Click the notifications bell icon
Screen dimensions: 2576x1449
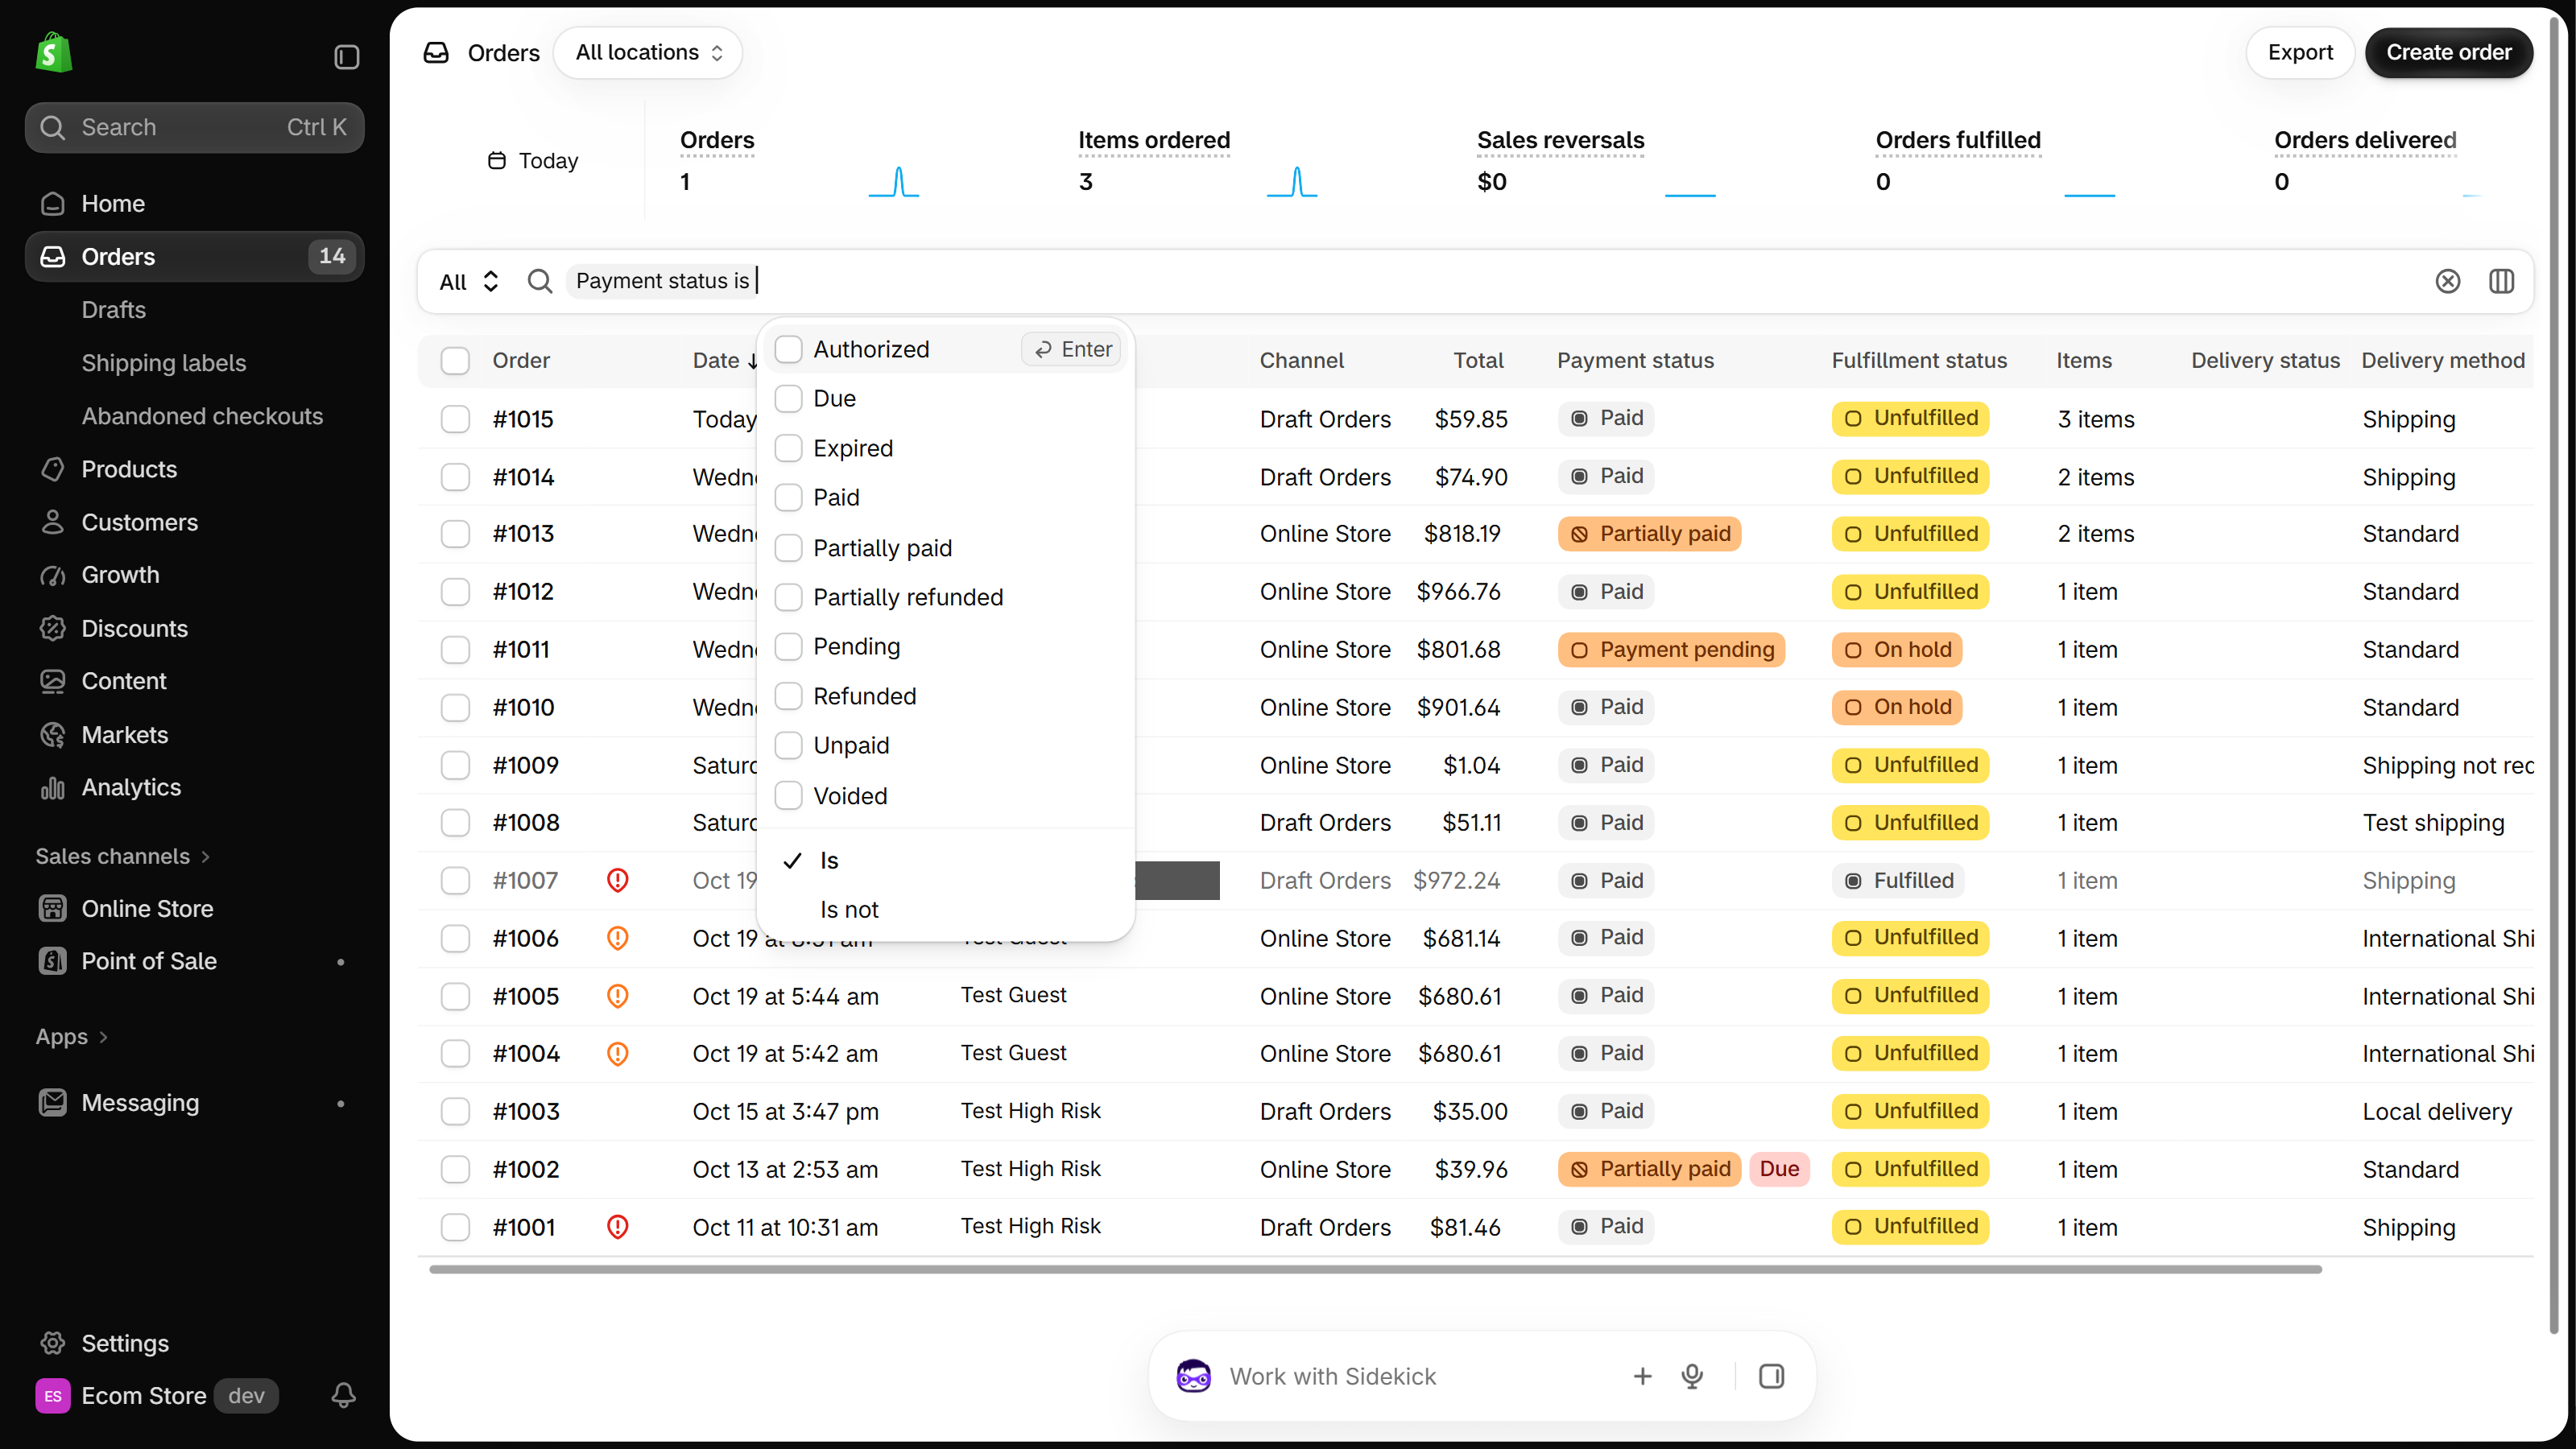tap(343, 1395)
